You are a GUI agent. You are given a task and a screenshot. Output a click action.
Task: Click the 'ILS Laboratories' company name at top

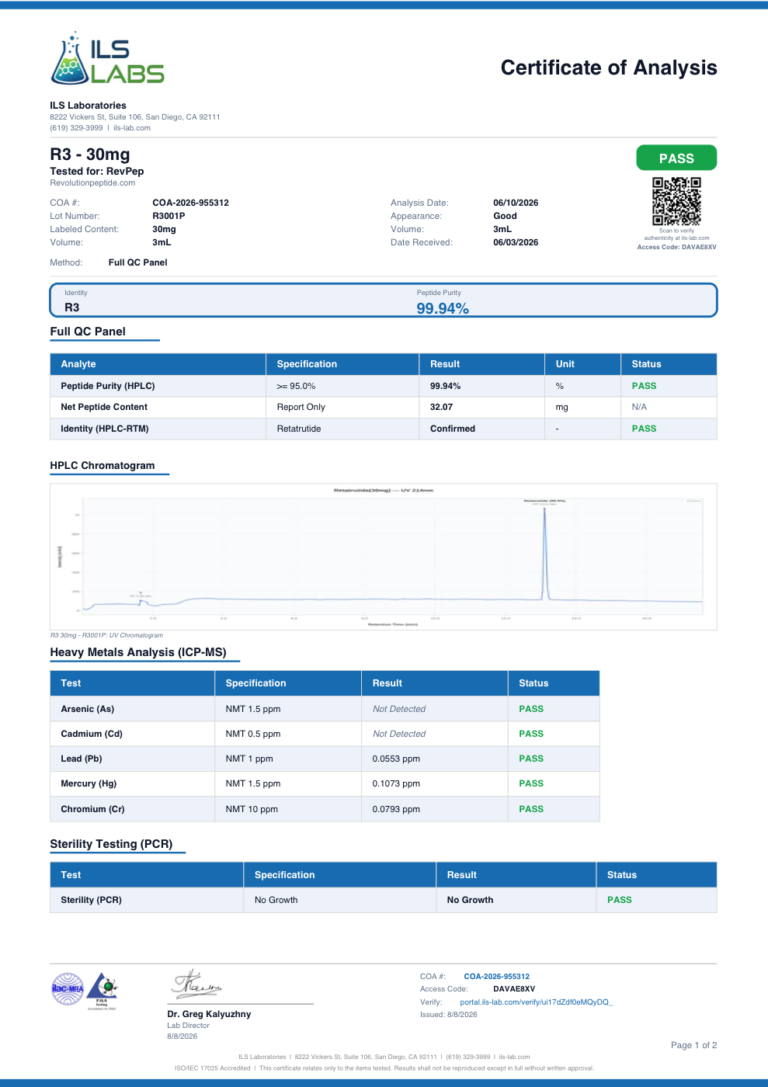(88, 105)
